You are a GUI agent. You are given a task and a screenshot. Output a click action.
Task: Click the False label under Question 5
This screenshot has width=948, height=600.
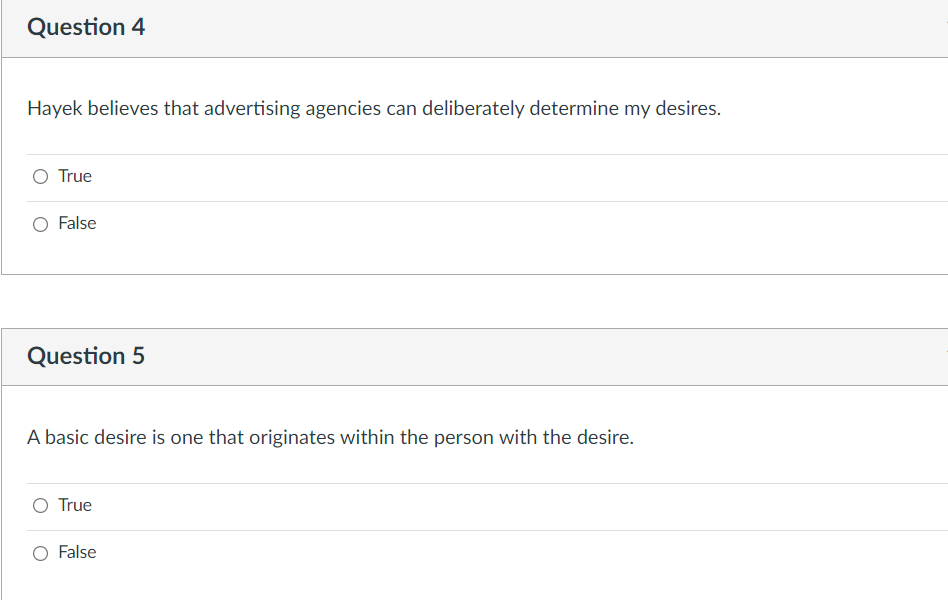coord(80,552)
